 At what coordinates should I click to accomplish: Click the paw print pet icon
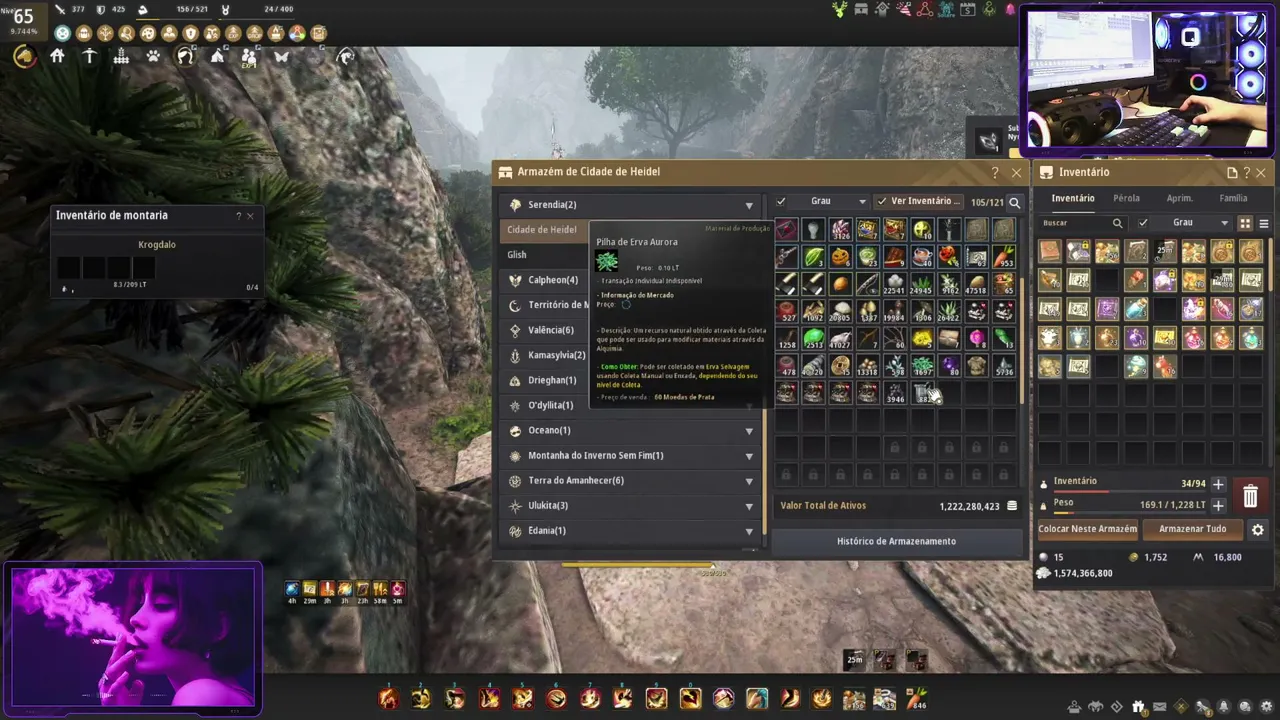tap(153, 57)
